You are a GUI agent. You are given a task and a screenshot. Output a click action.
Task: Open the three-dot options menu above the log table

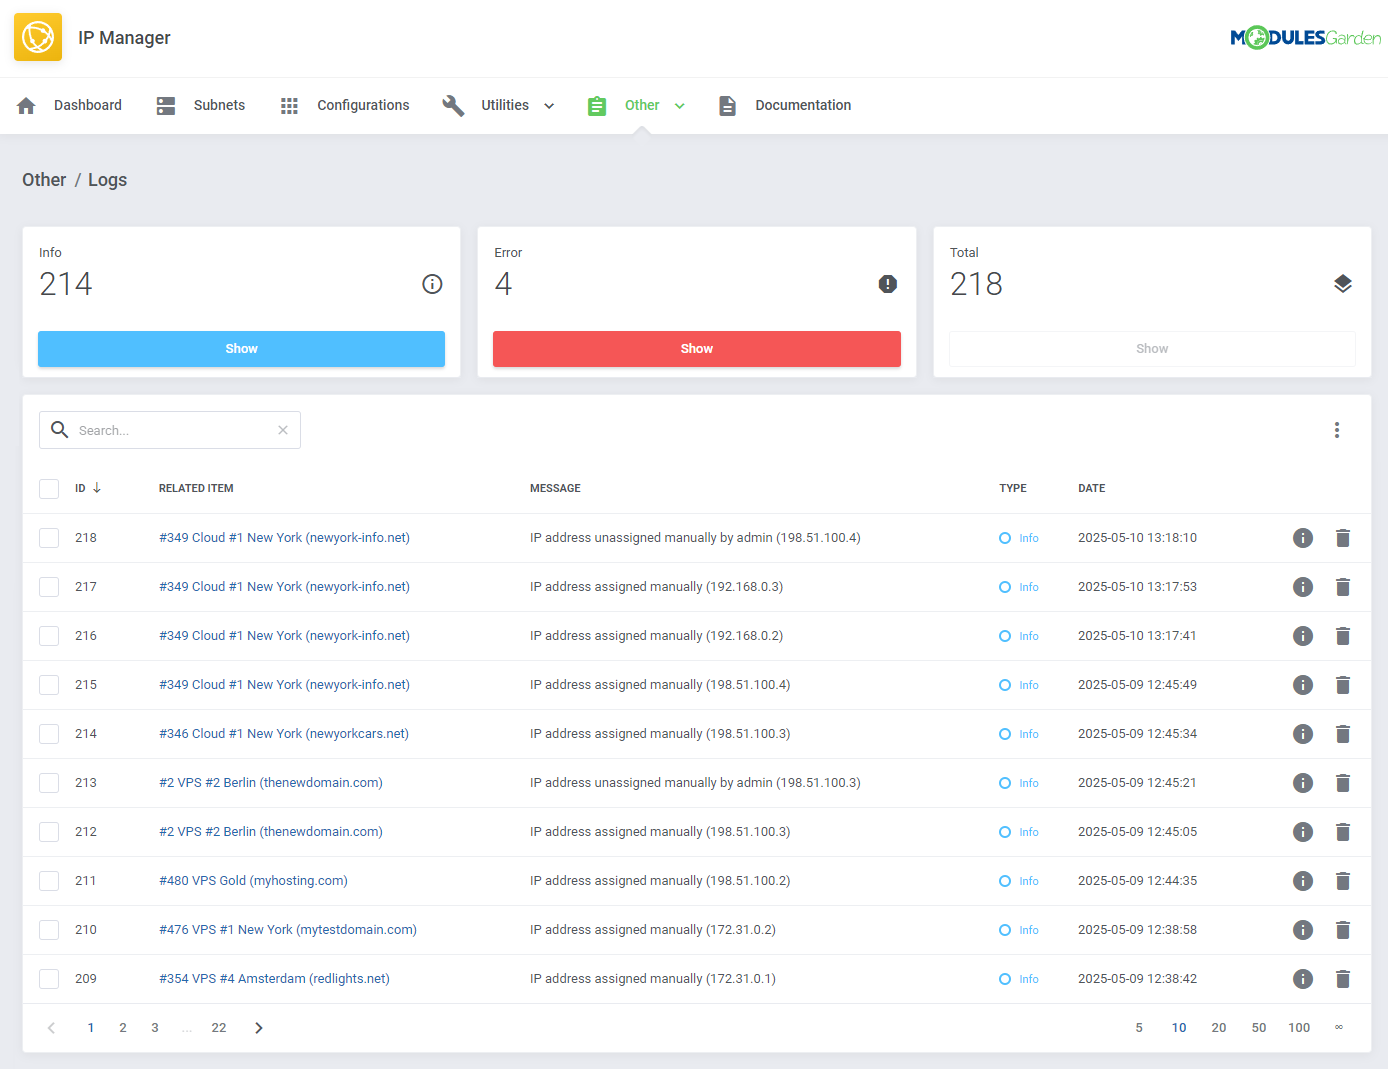(1337, 430)
